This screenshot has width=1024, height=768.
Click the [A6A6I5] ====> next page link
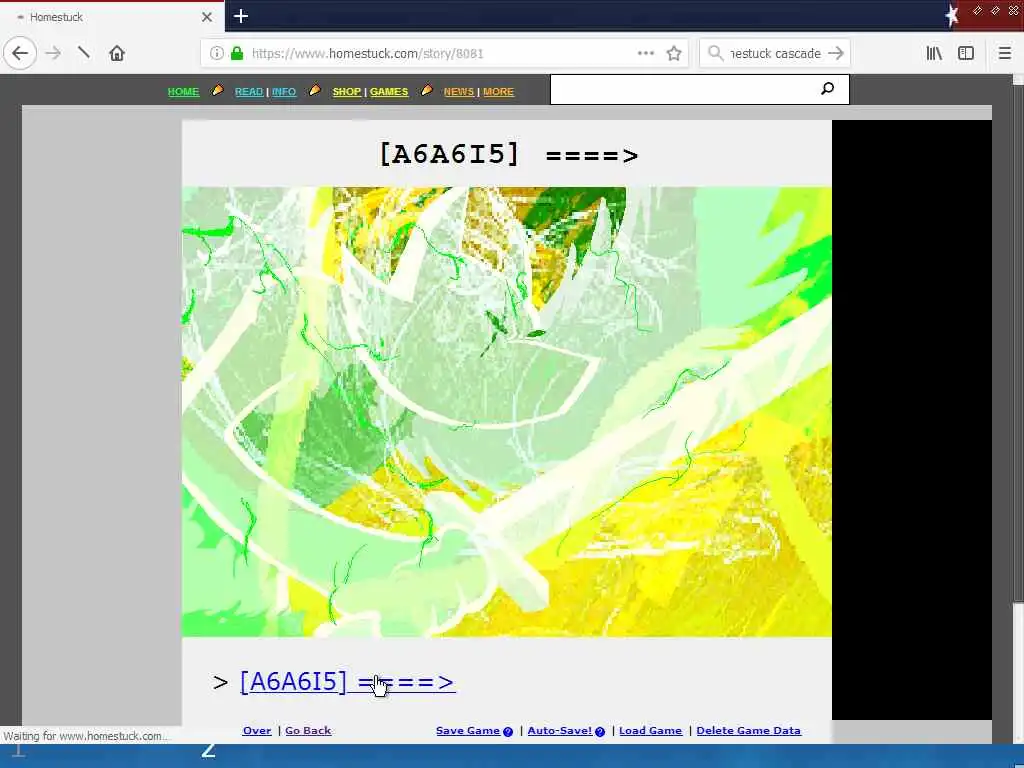pyautogui.click(x=347, y=681)
